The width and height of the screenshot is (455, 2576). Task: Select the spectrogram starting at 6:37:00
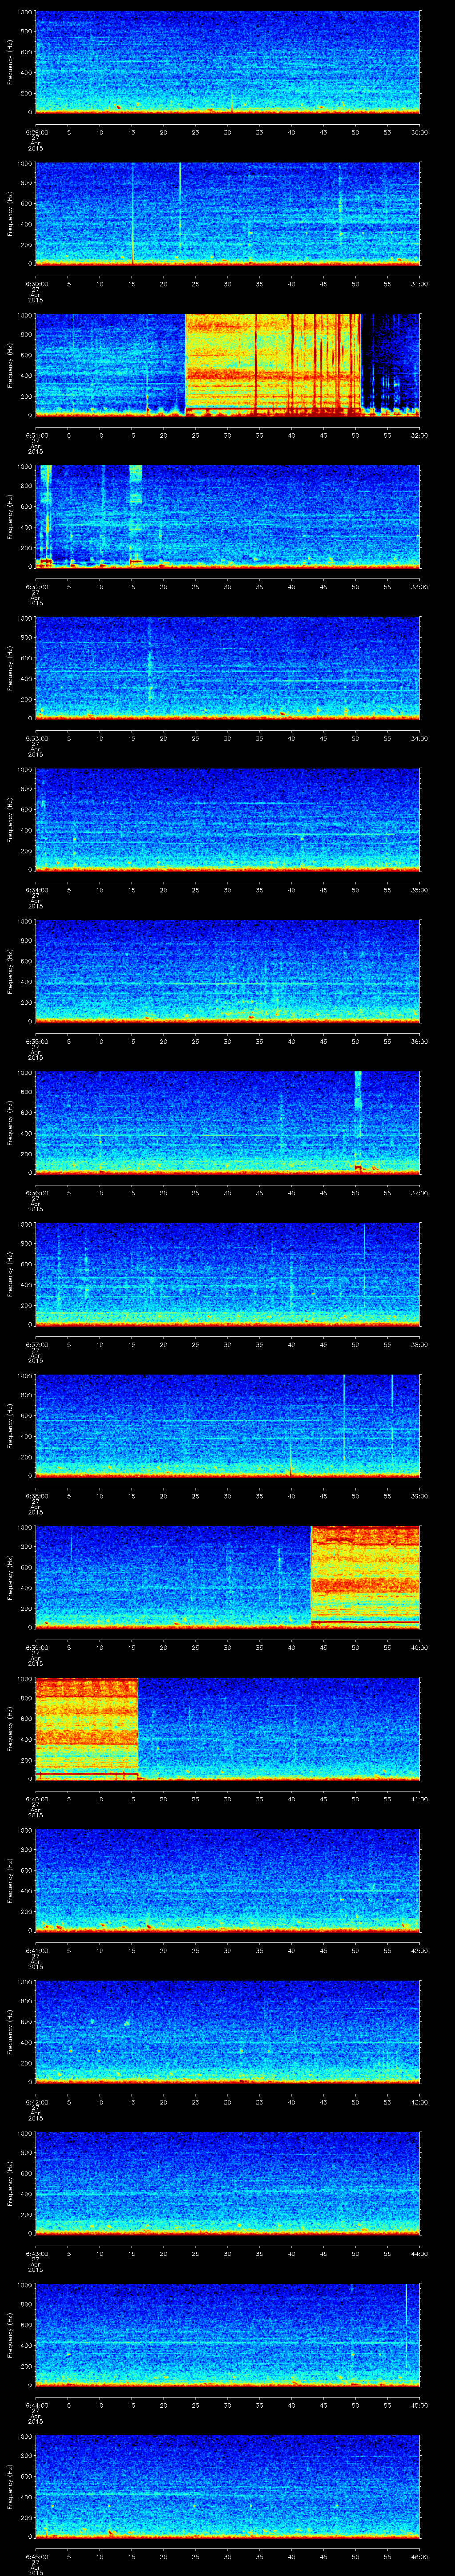click(x=227, y=1274)
